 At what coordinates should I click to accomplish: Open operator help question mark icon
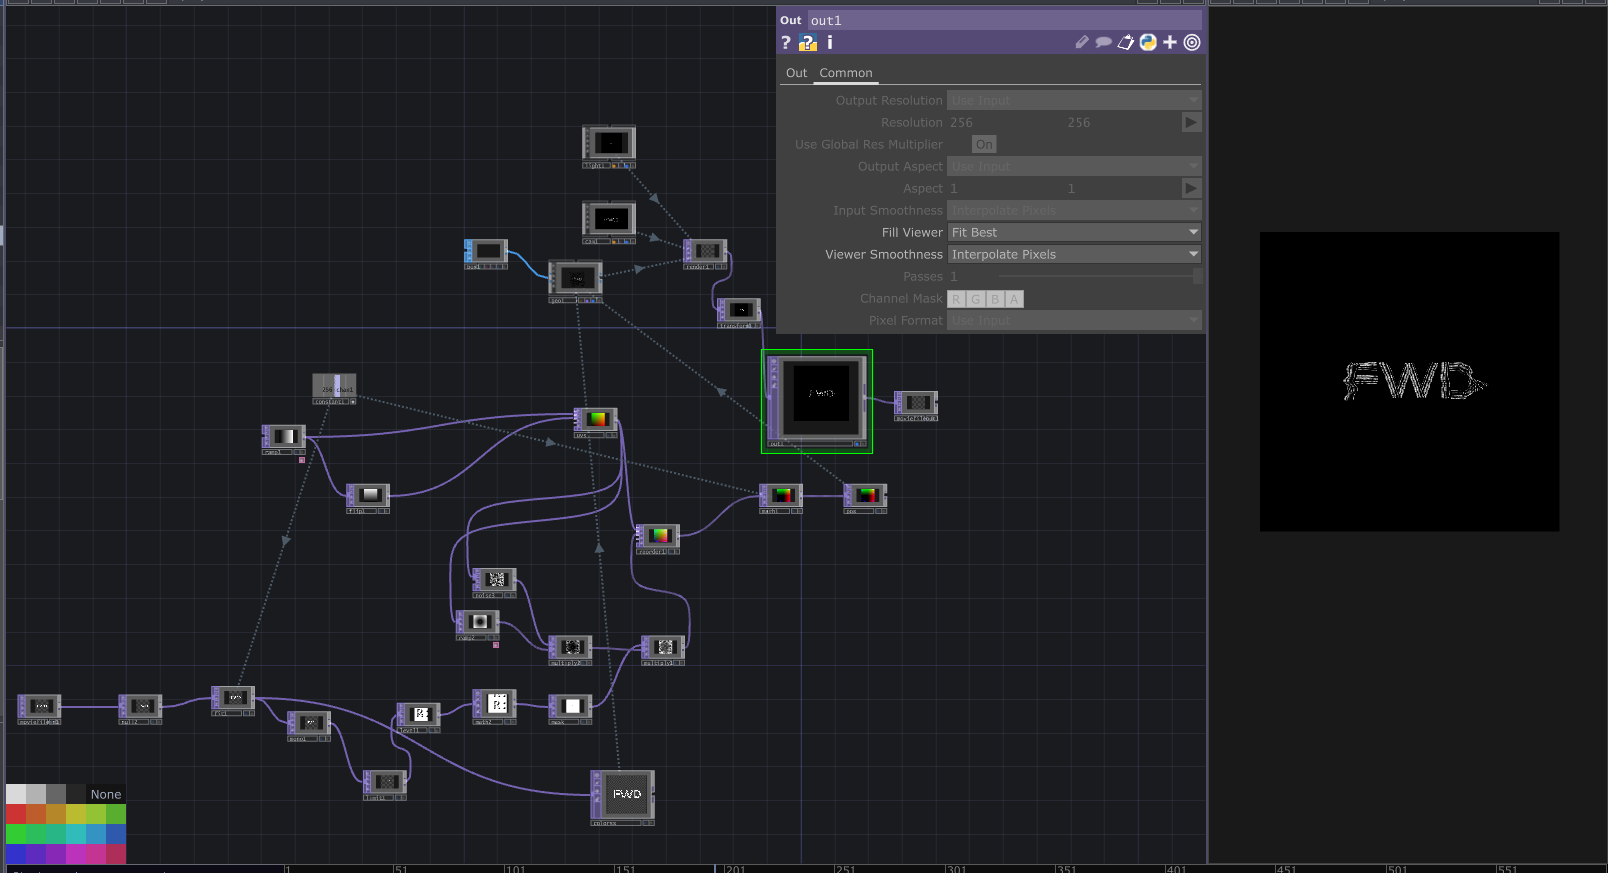point(786,42)
